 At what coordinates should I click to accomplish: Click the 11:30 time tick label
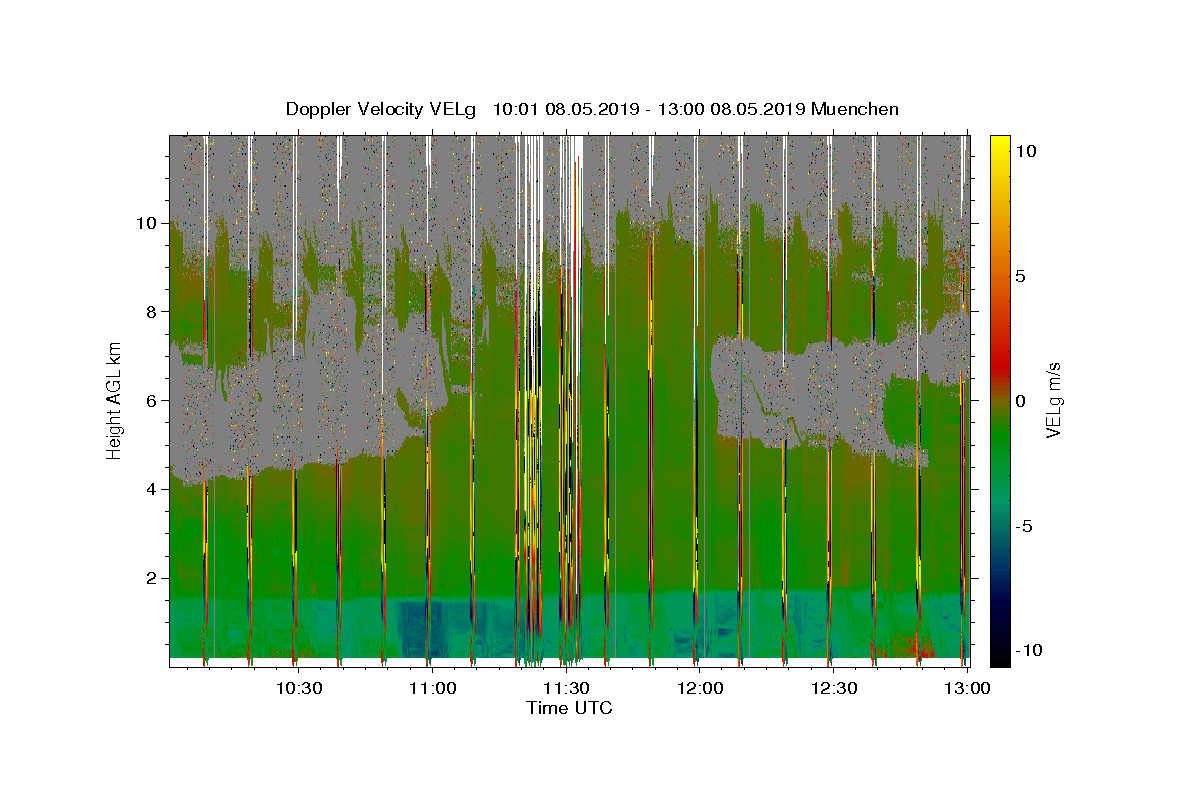[566, 688]
